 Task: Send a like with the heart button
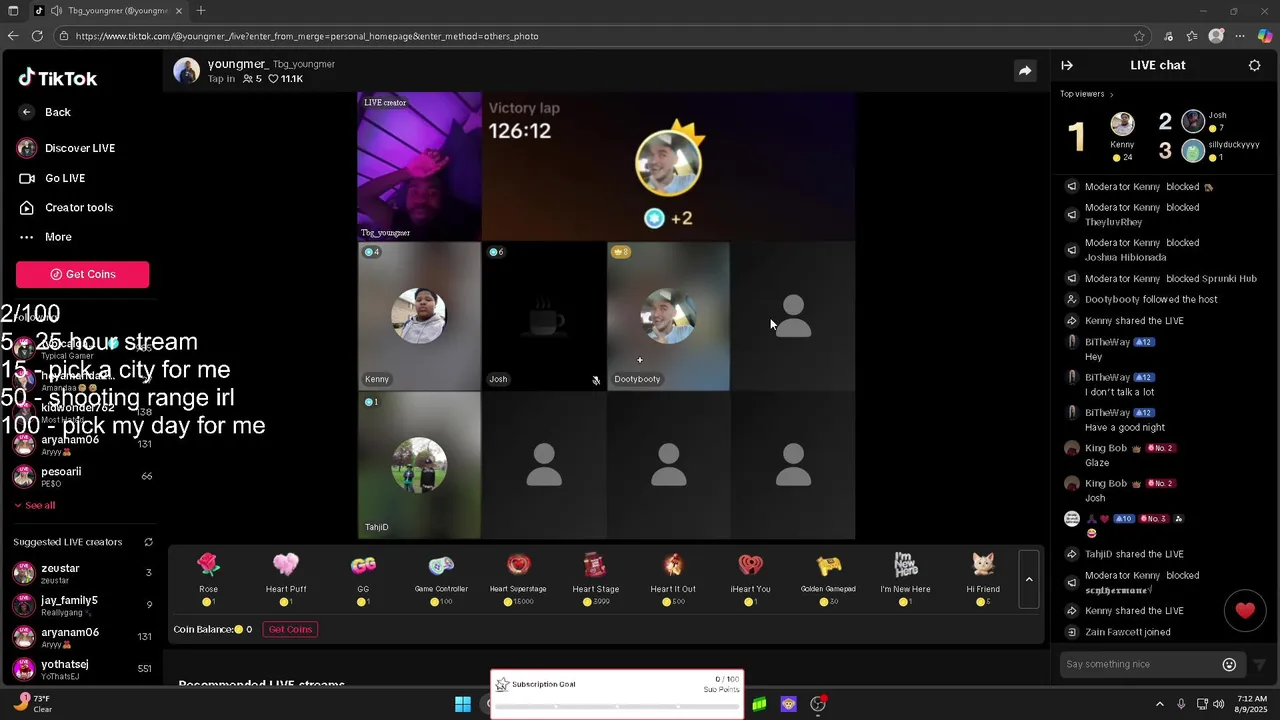click(x=1245, y=611)
